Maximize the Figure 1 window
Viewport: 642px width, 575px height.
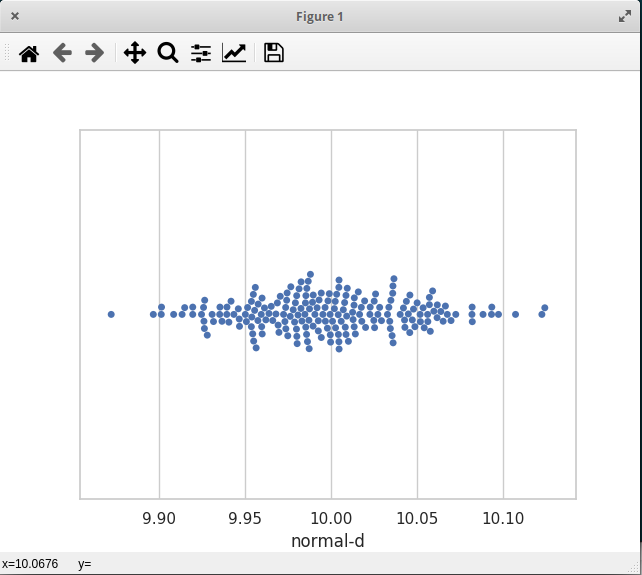tap(625, 16)
